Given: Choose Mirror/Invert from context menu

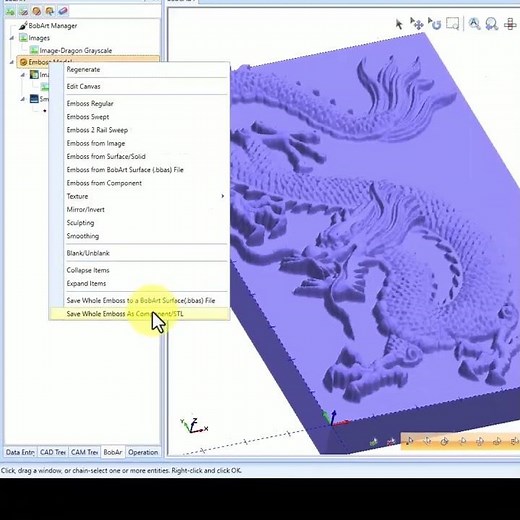Looking at the screenshot, I should (86, 210).
